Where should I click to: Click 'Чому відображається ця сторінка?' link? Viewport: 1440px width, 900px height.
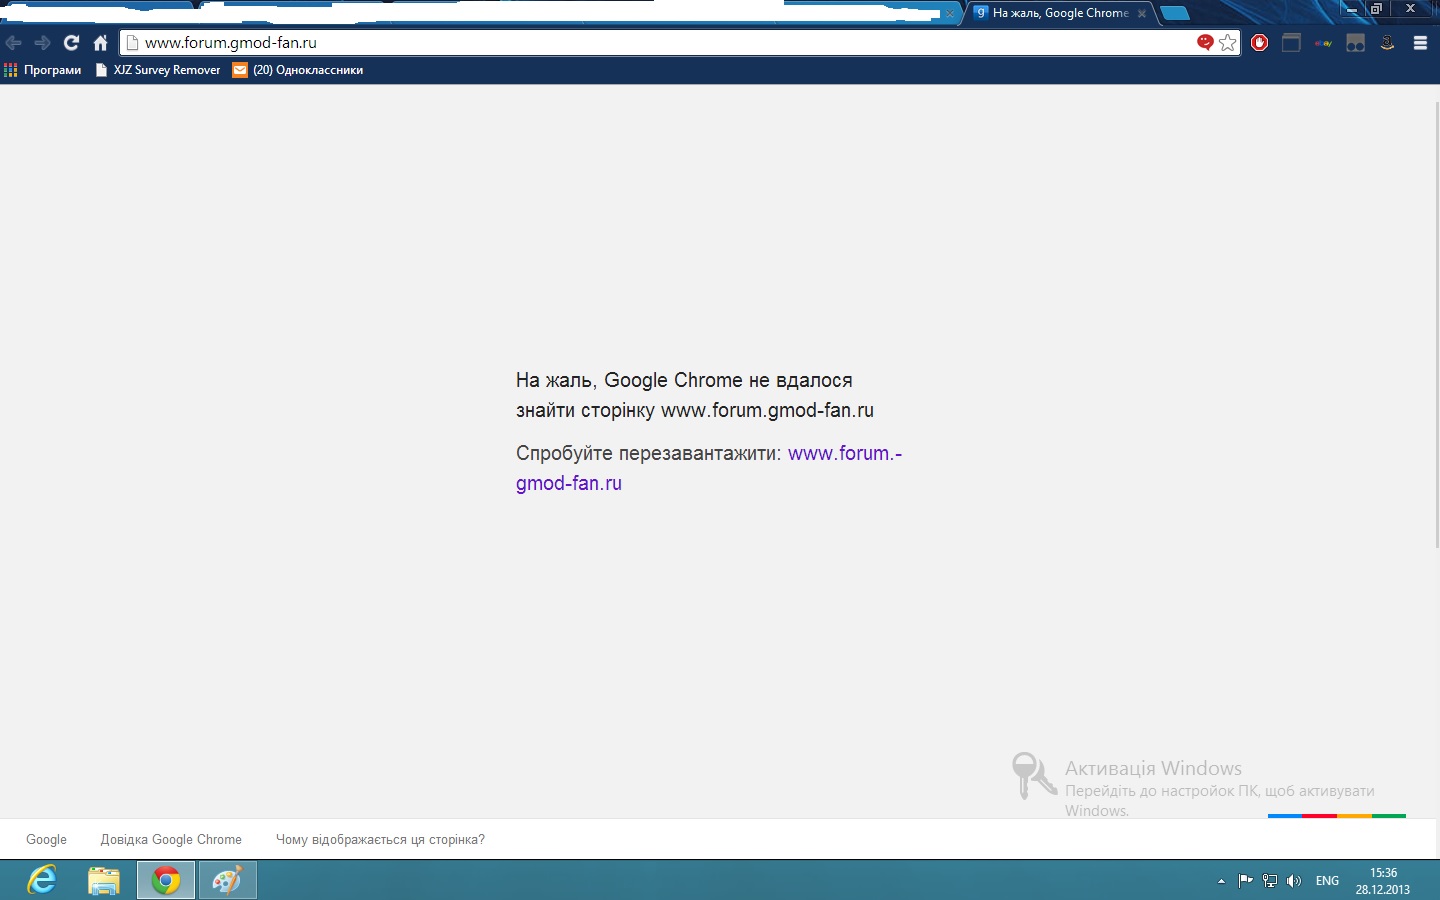(x=380, y=840)
